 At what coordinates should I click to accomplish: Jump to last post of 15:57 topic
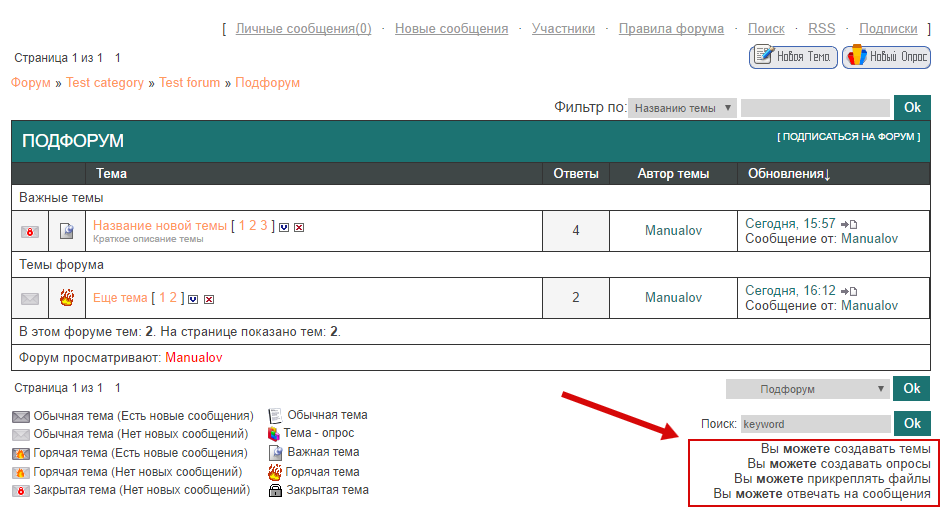(x=849, y=224)
